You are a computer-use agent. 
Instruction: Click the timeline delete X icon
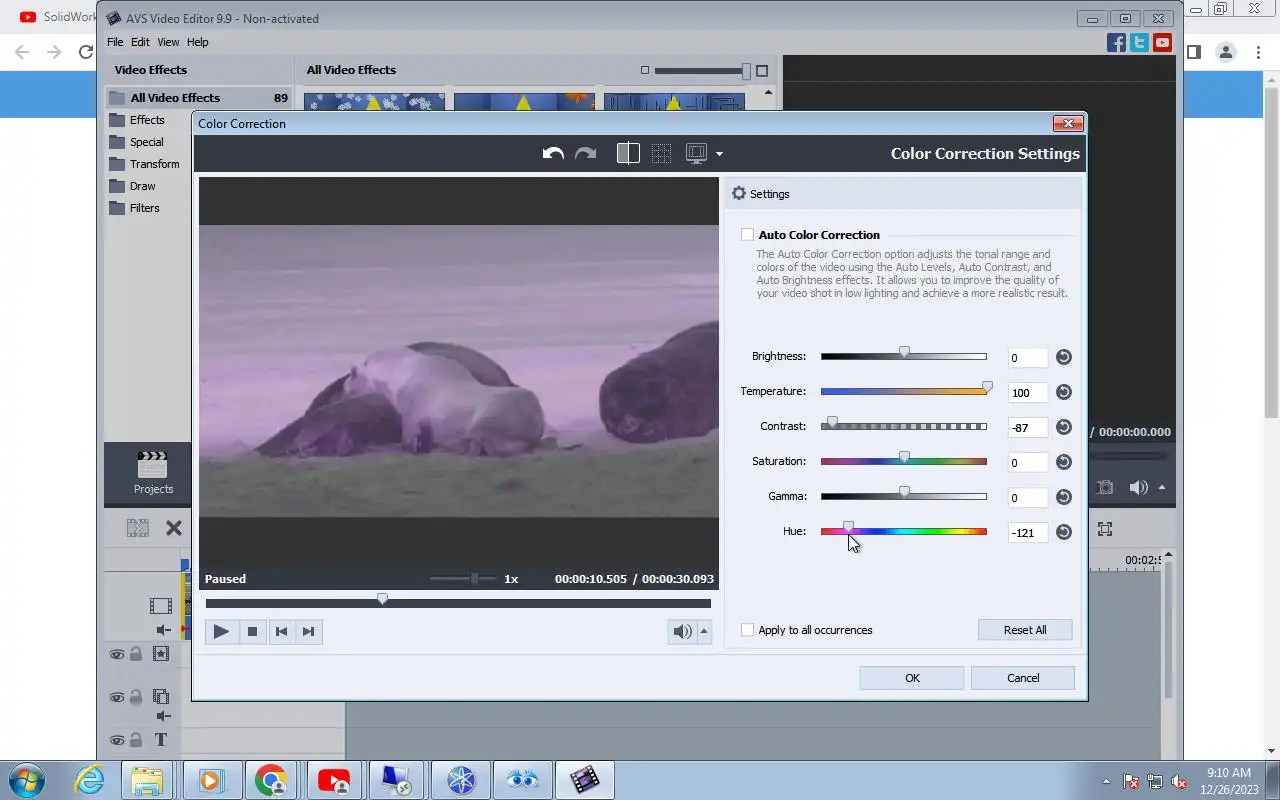[174, 528]
